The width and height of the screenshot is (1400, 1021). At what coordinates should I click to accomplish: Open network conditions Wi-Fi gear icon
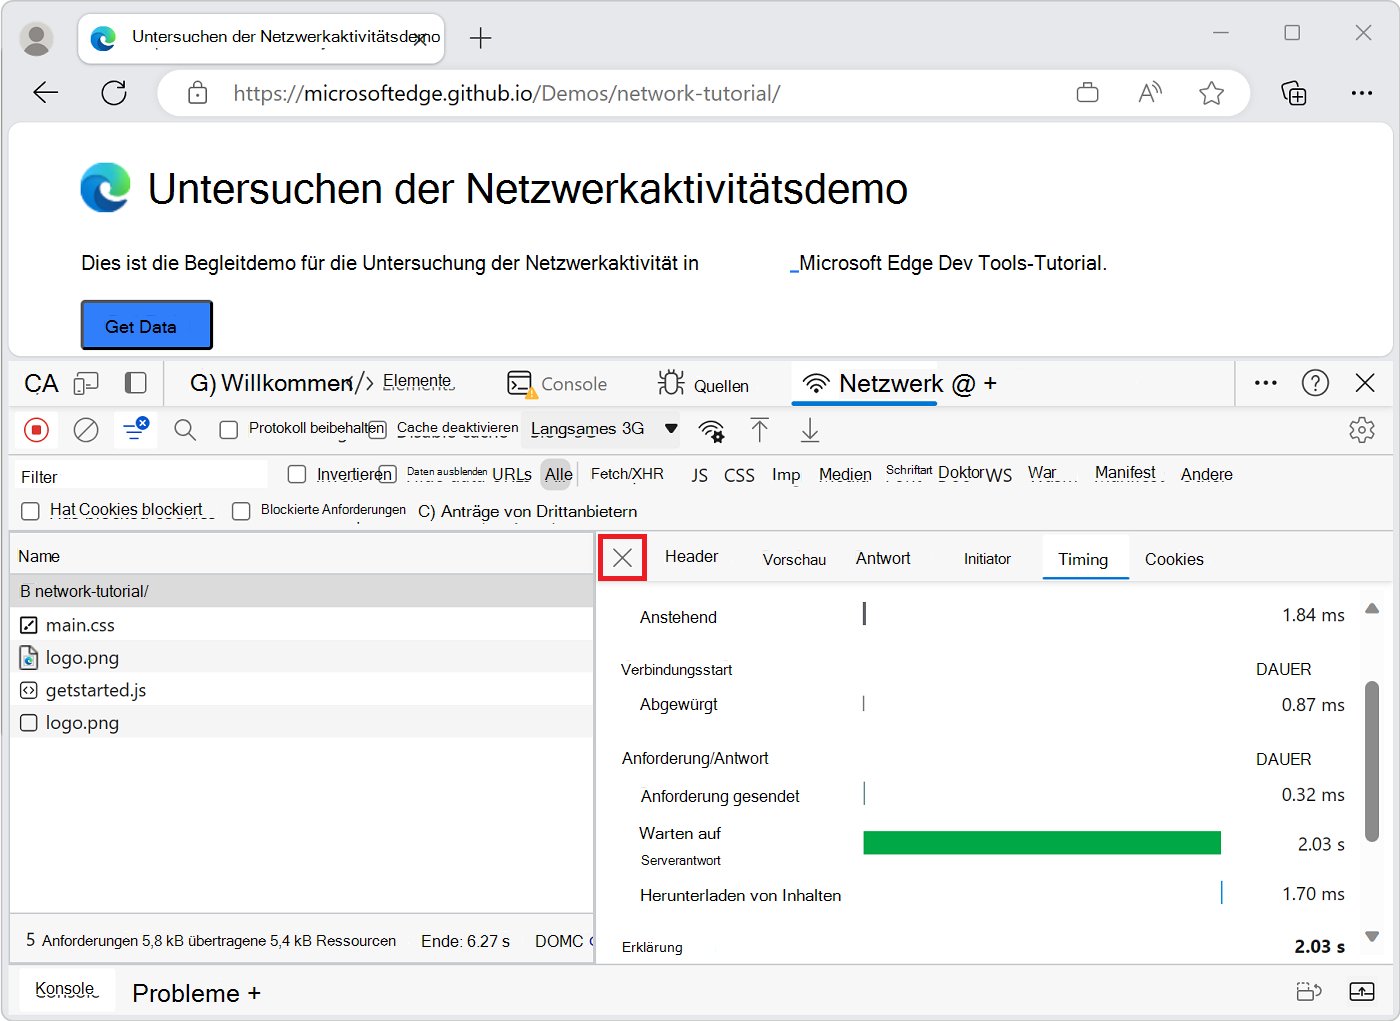click(711, 431)
